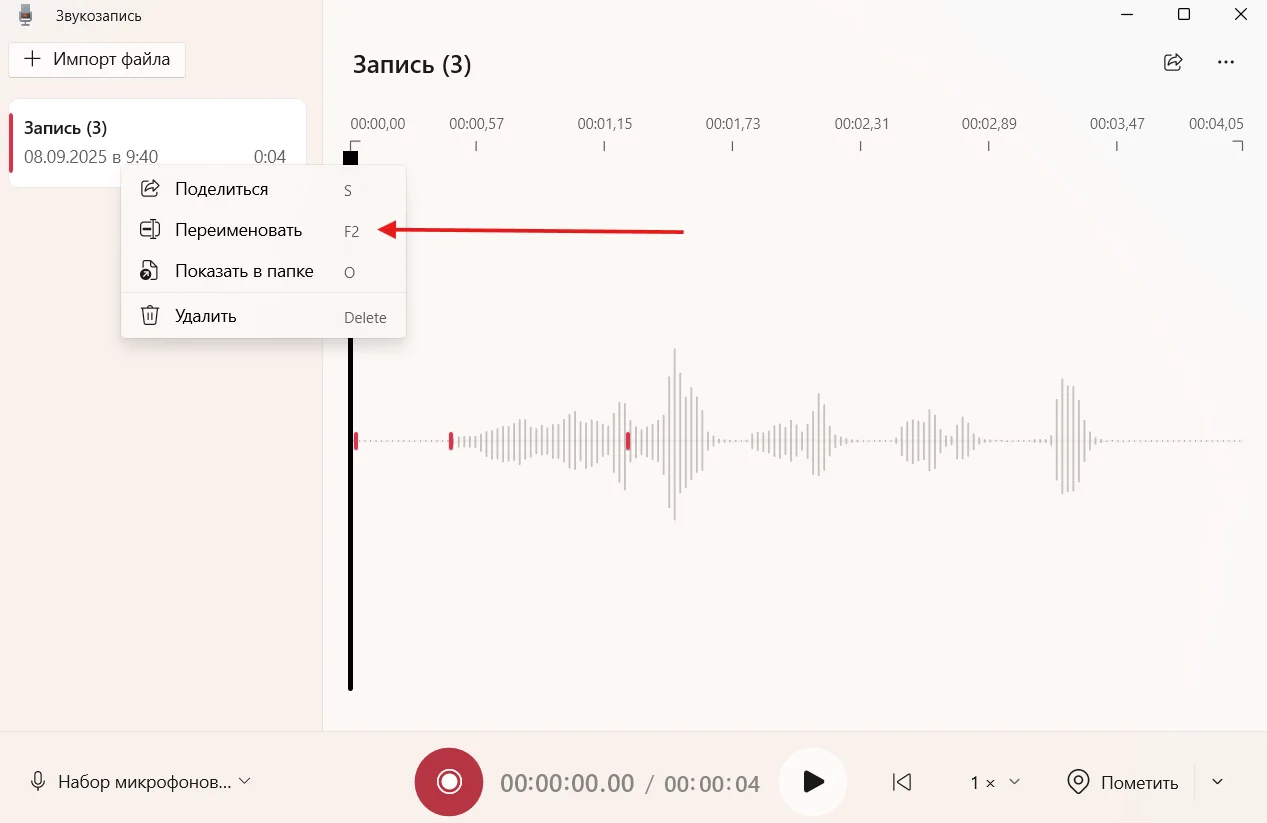
Task: Add a marker with Пометить button
Action: (x=1122, y=782)
